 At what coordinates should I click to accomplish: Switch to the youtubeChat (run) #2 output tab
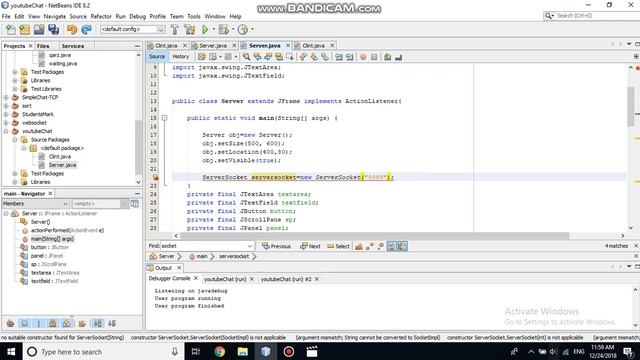coord(286,279)
